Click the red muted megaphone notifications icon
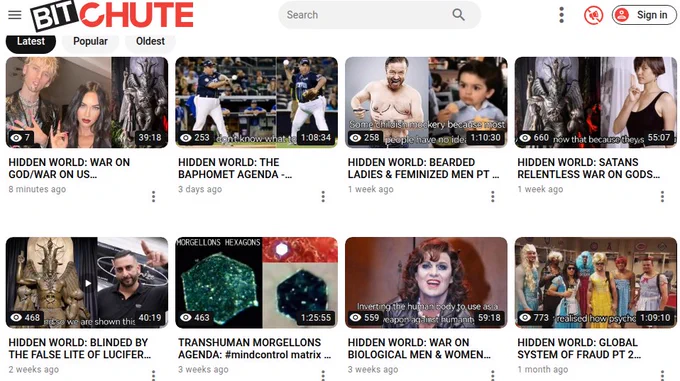680x381 pixels. tap(593, 15)
